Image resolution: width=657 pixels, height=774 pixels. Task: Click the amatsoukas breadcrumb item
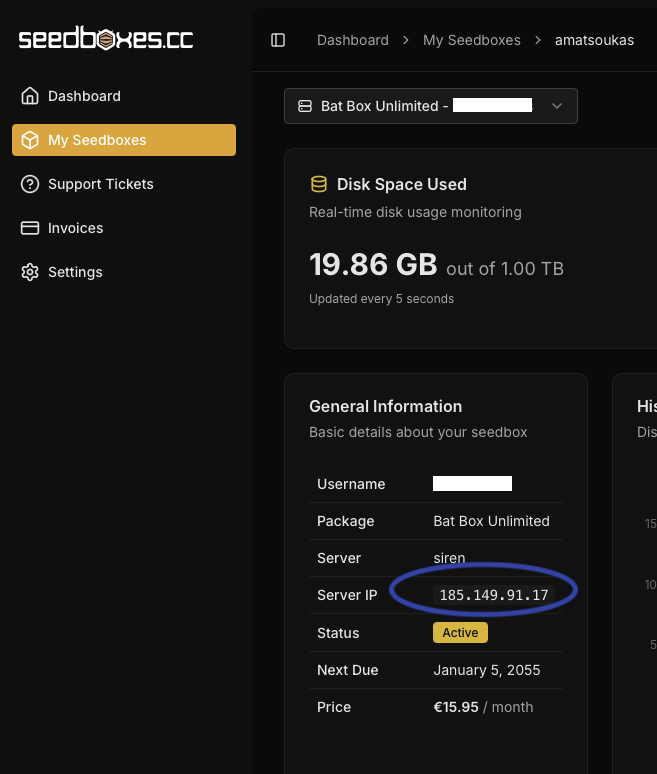[594, 40]
